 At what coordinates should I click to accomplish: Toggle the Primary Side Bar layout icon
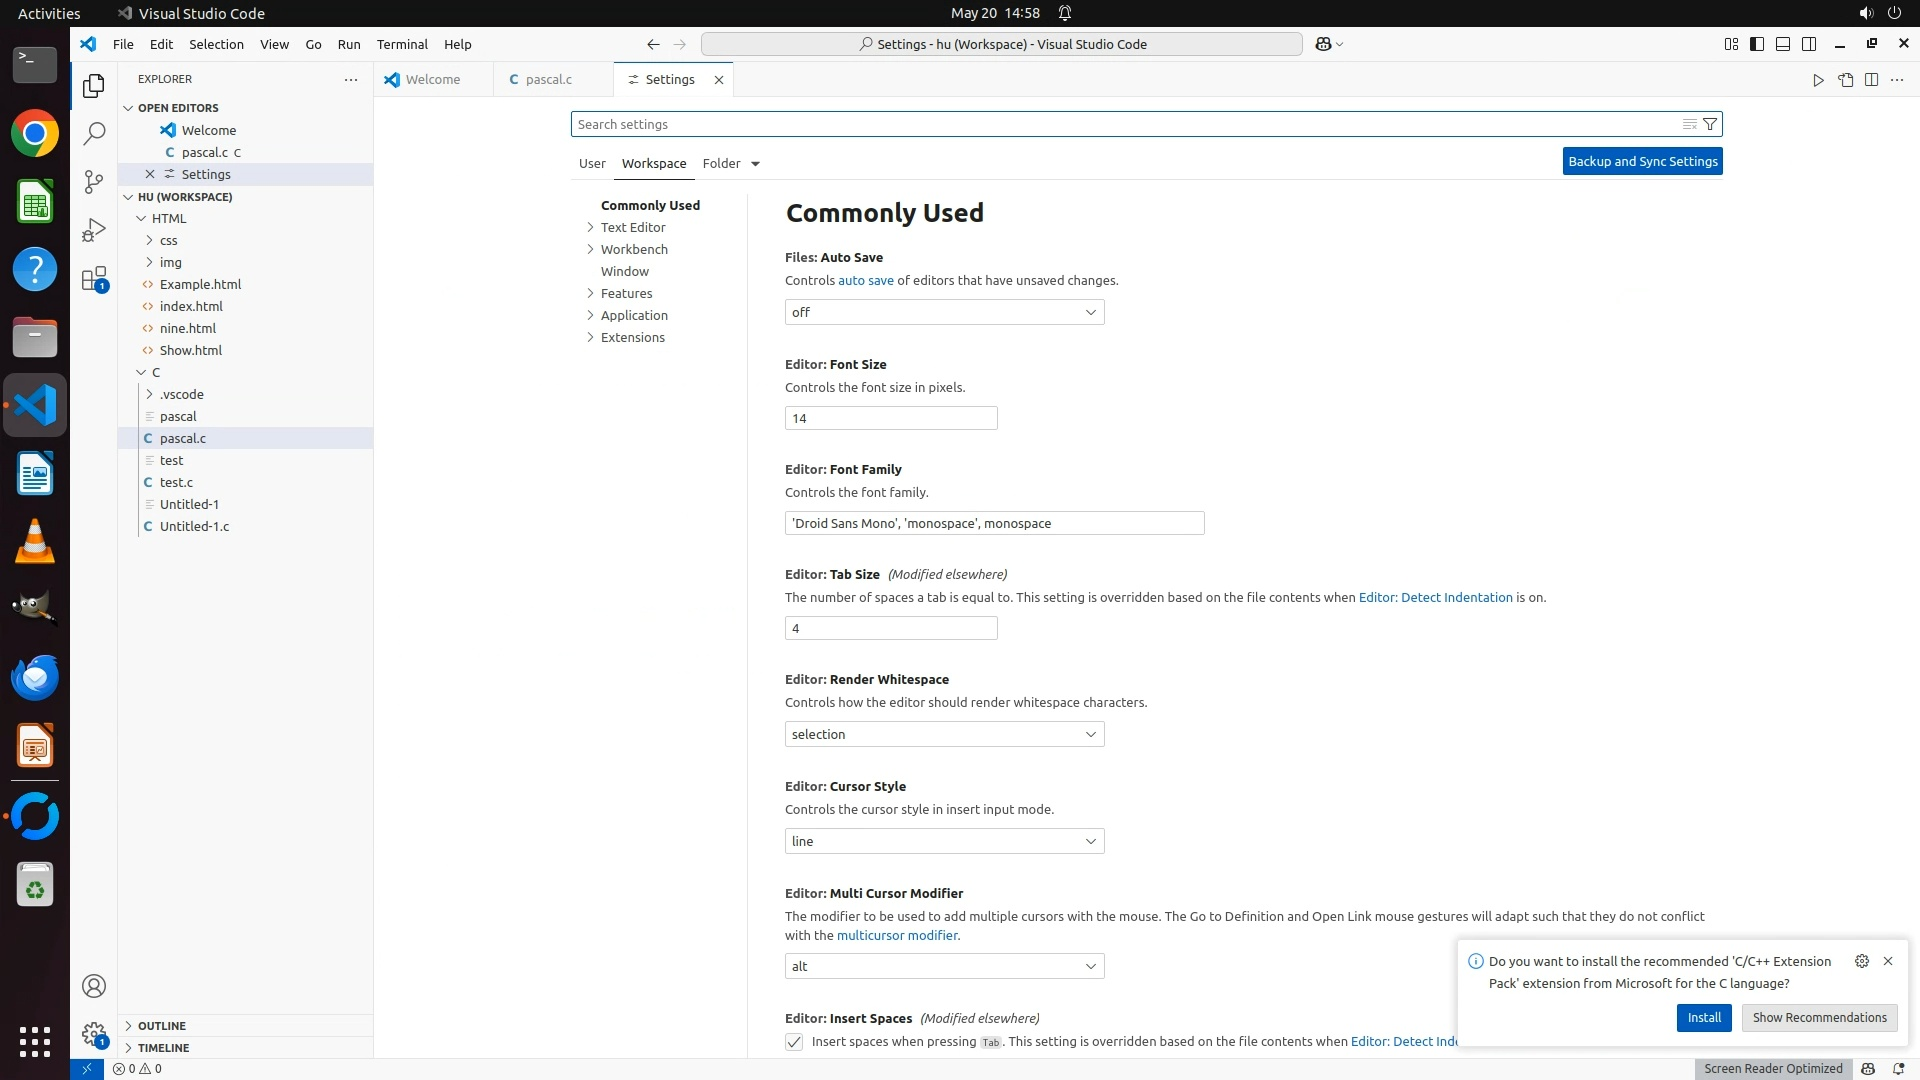(1757, 44)
